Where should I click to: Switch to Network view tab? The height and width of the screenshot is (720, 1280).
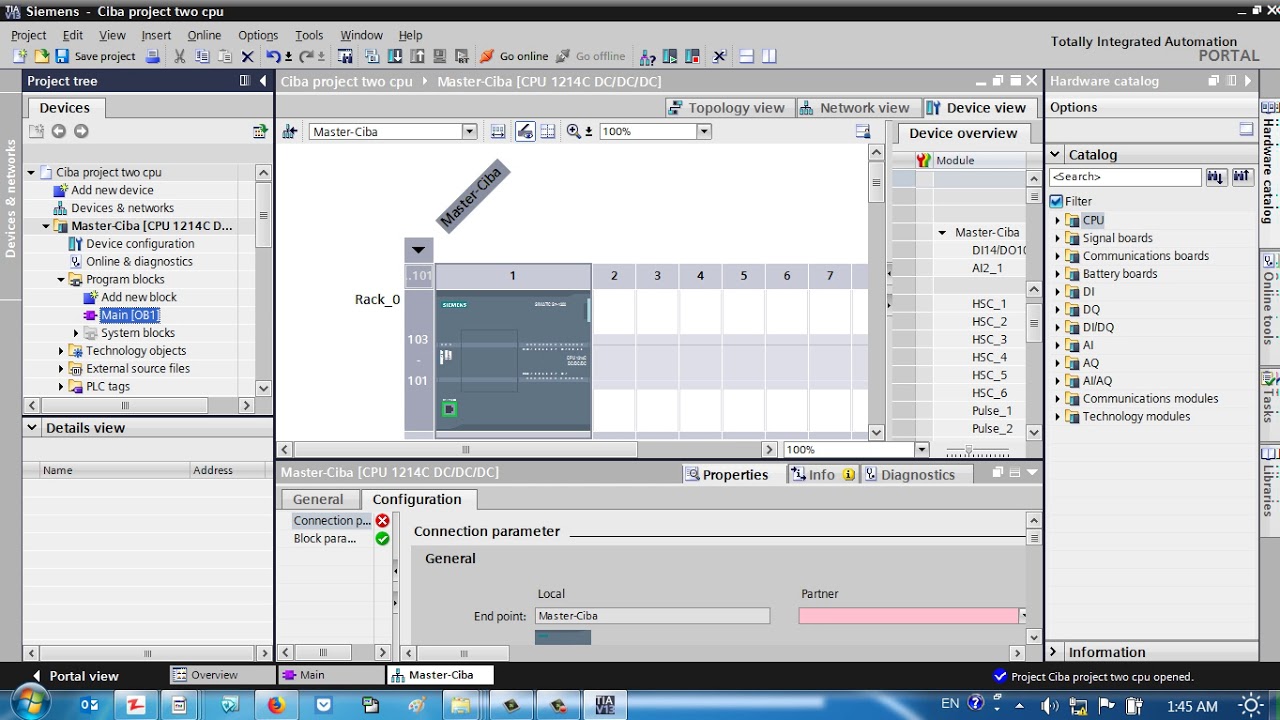coord(855,108)
